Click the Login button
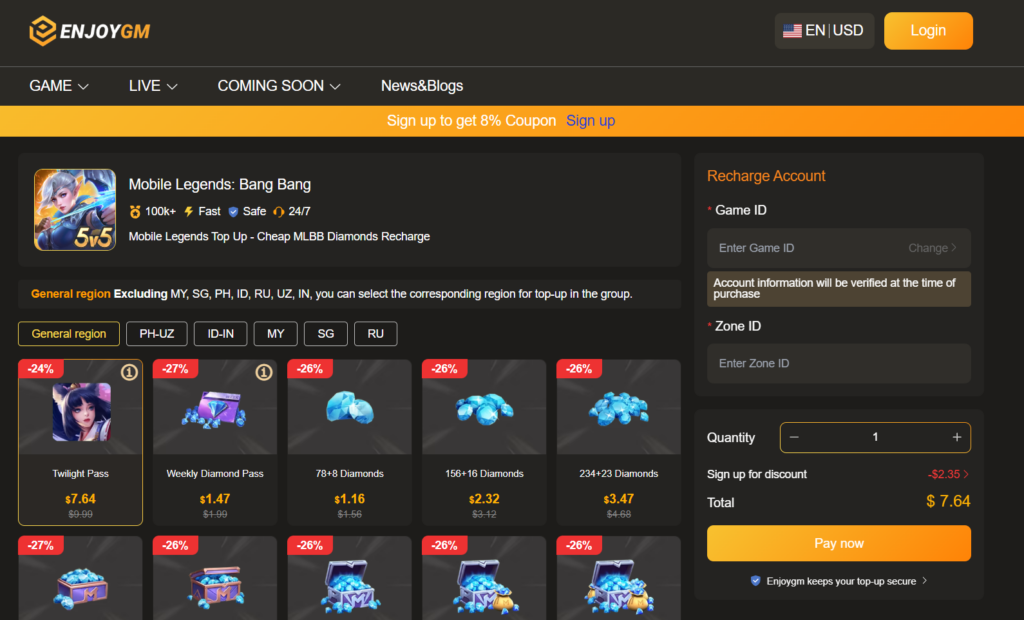Image resolution: width=1024 pixels, height=620 pixels. 928,31
